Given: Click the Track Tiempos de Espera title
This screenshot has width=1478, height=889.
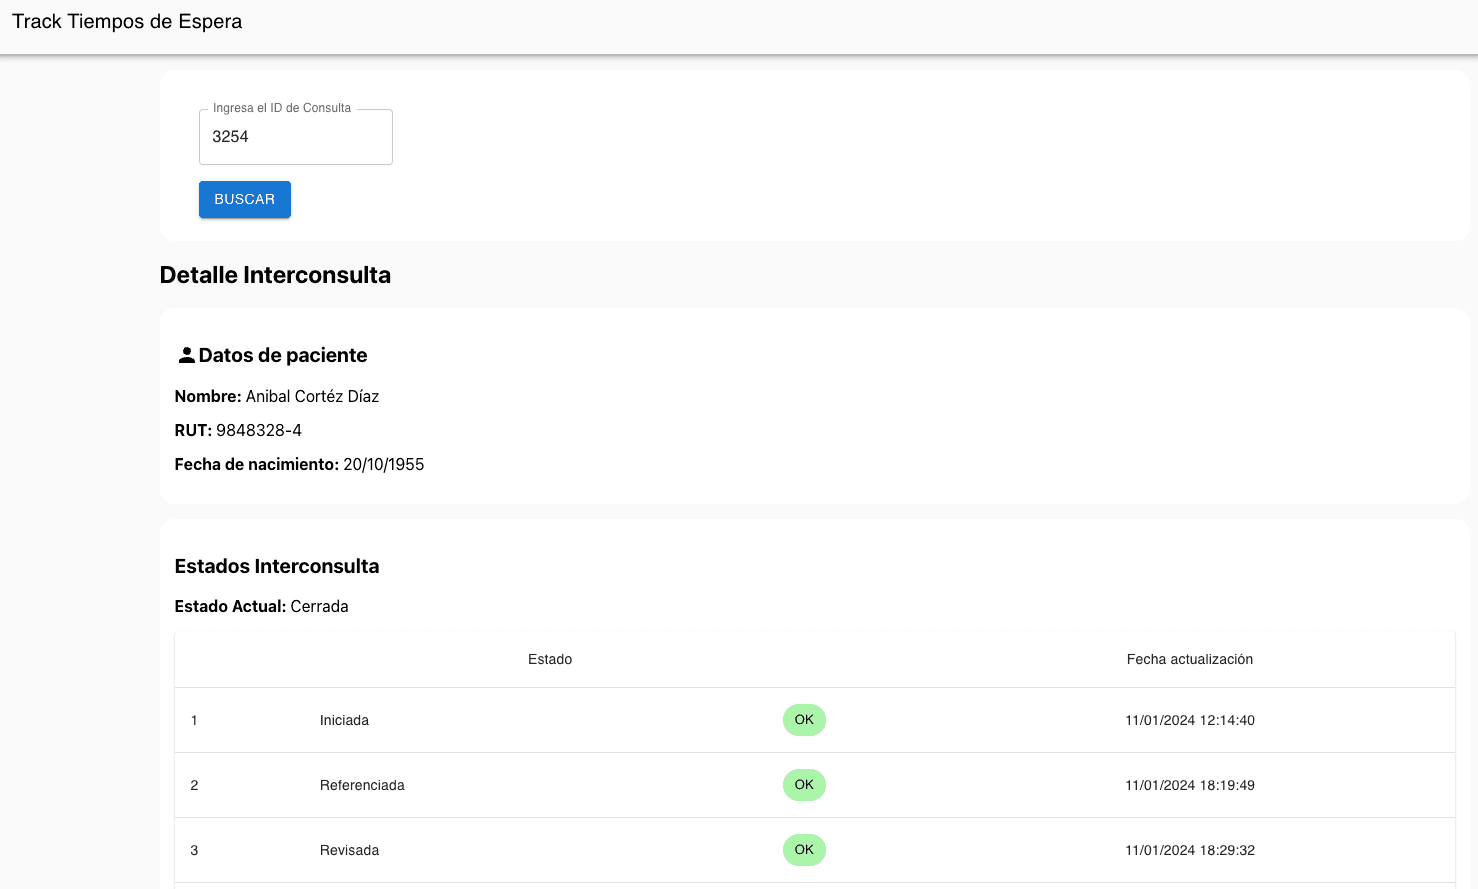Looking at the screenshot, I should tap(127, 22).
